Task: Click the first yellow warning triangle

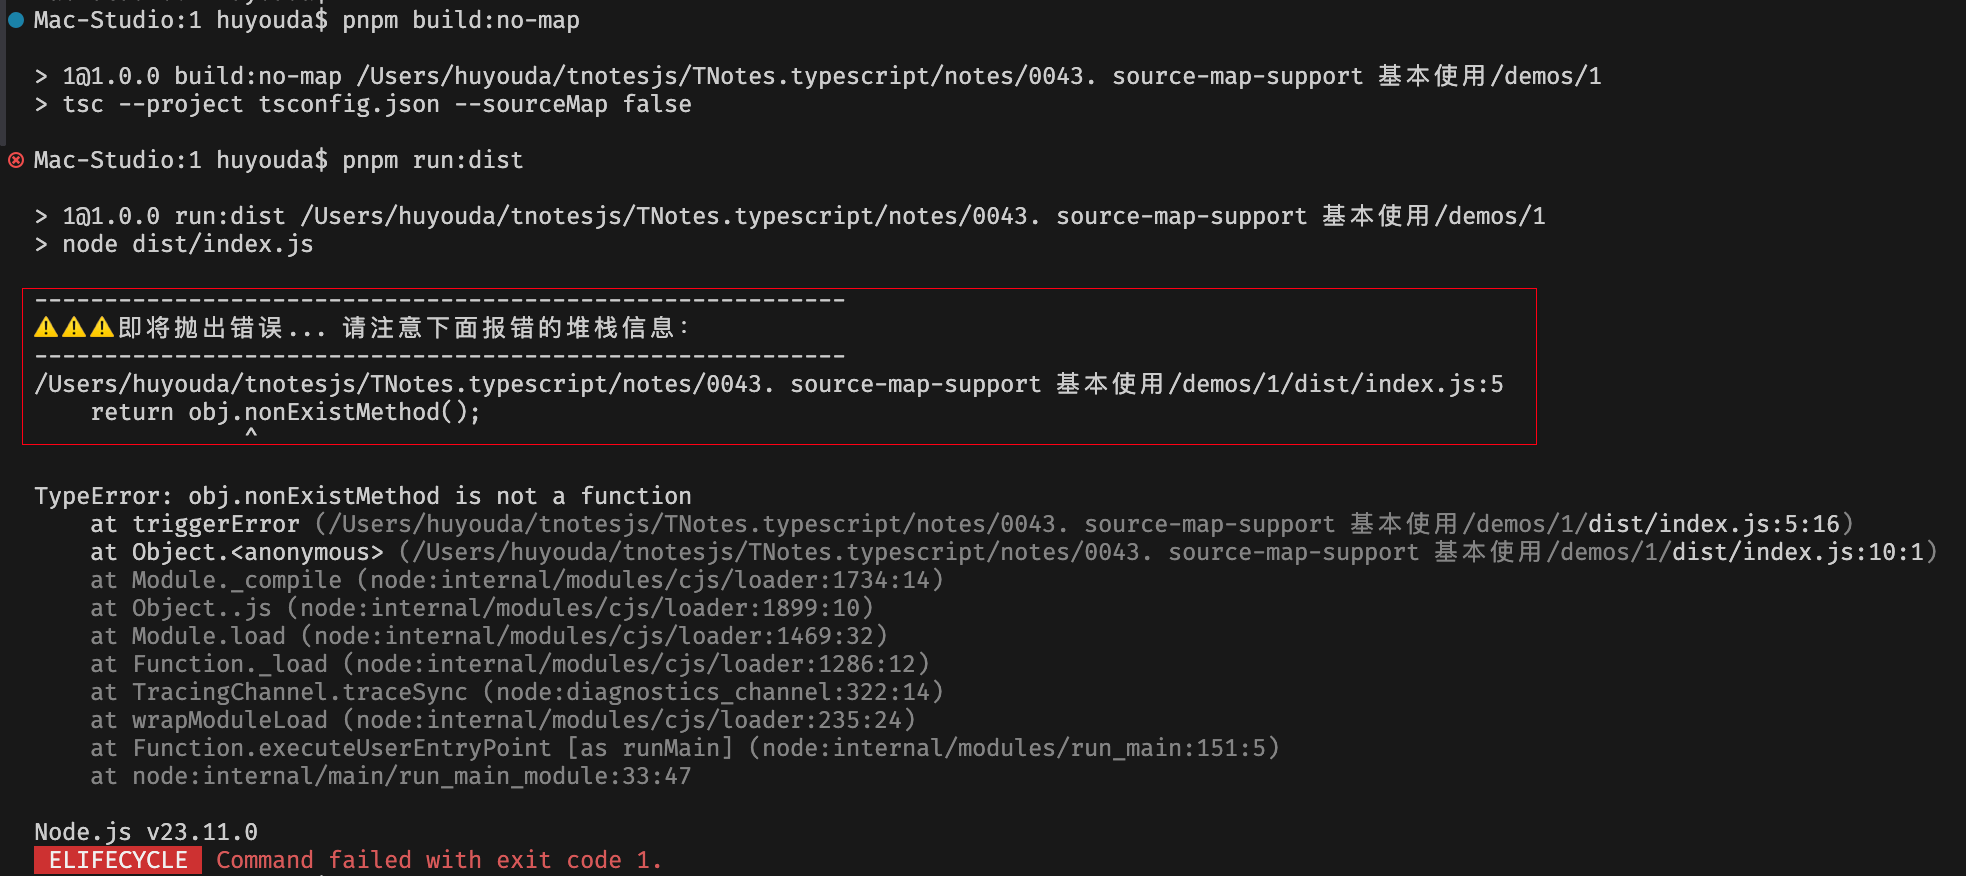Action: point(46,328)
